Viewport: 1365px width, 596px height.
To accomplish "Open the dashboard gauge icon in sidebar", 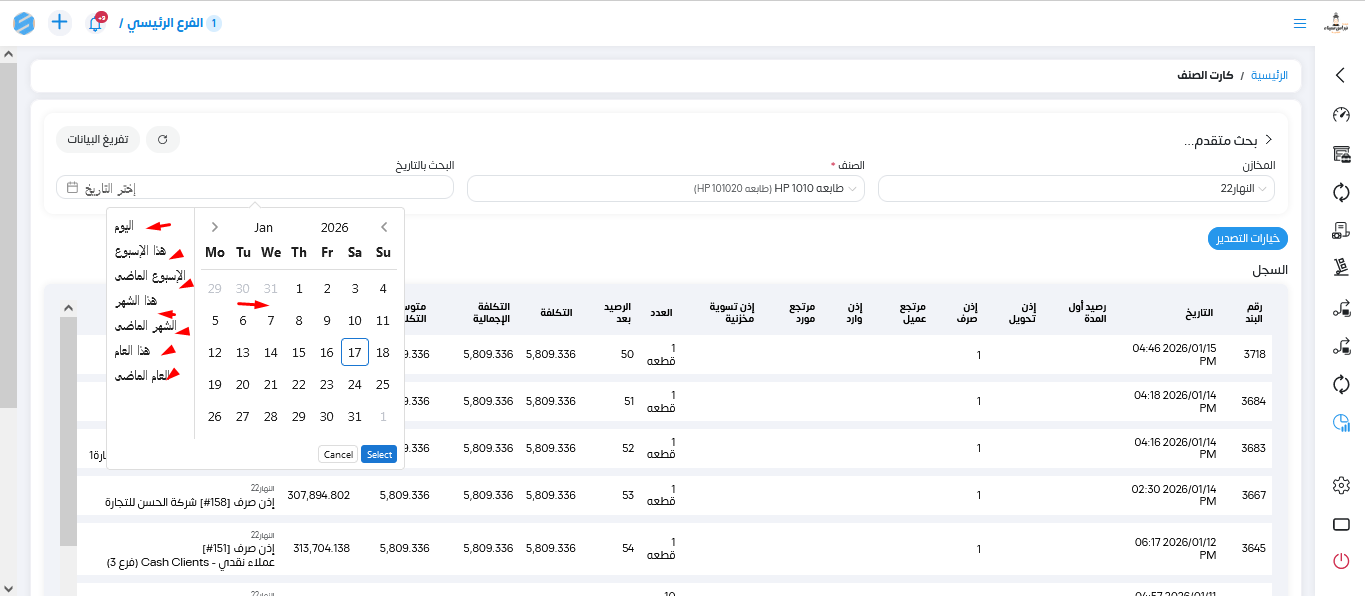I will tap(1341, 115).
